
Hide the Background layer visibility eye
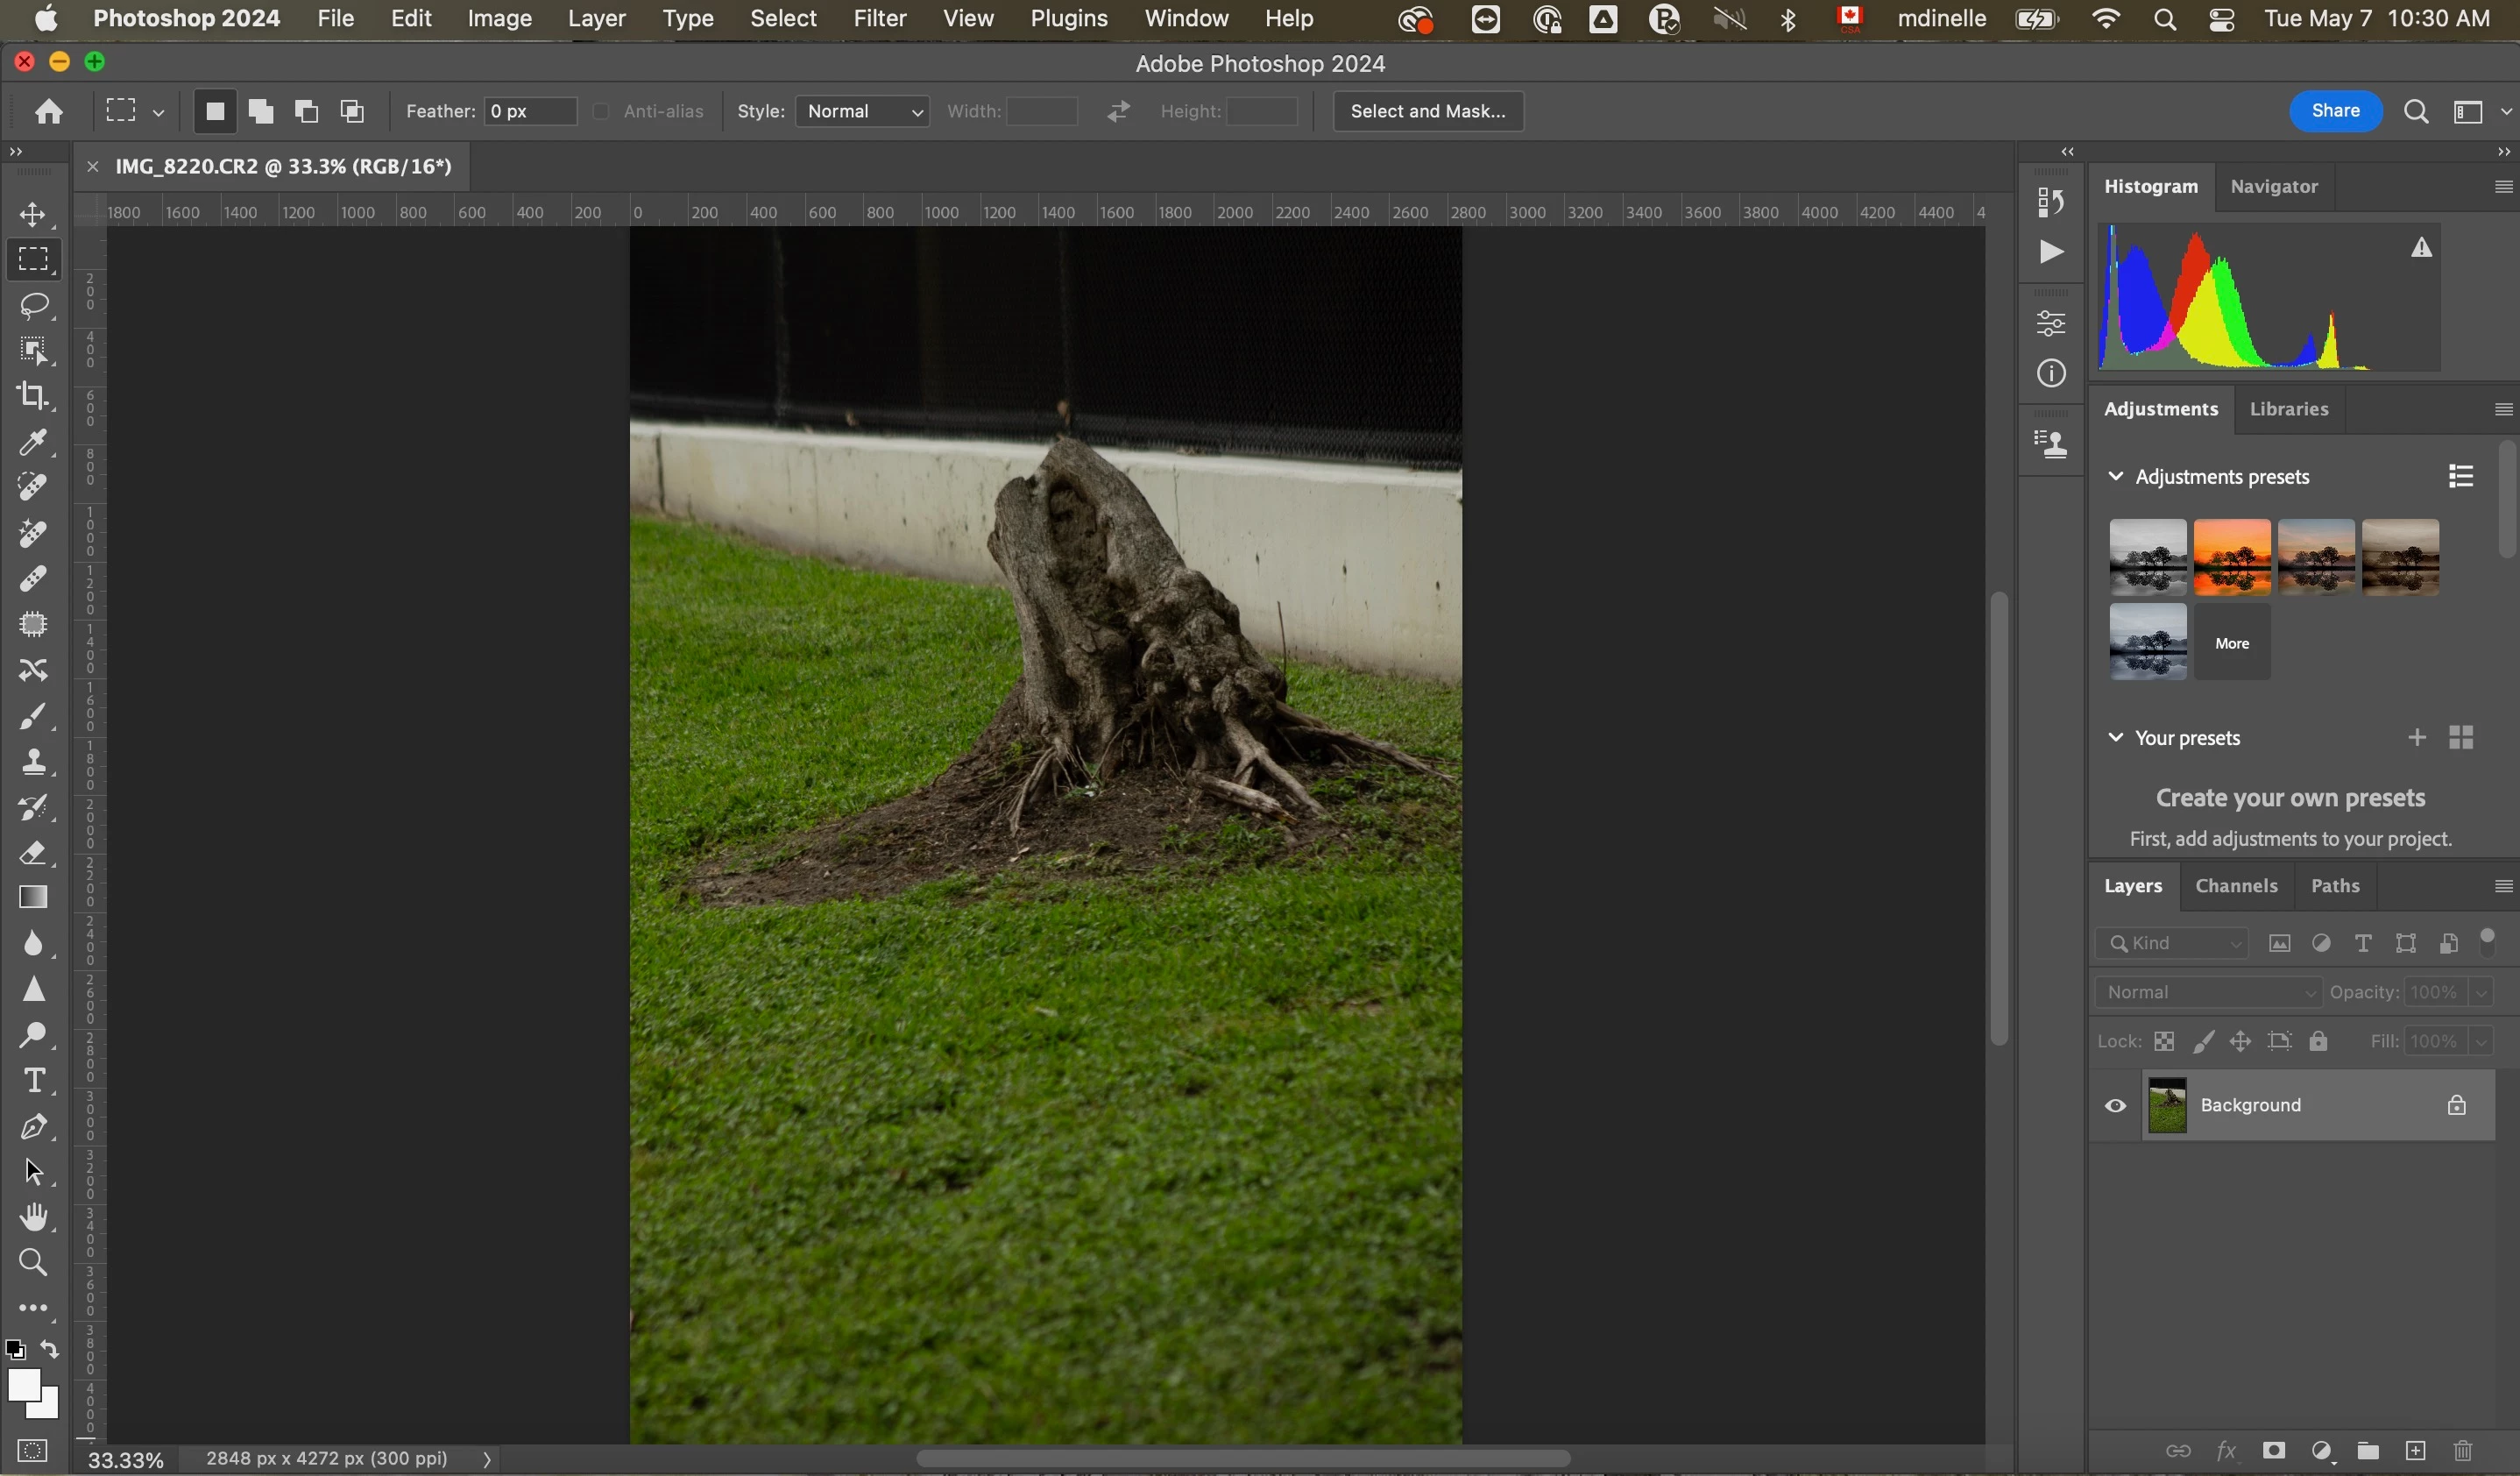click(x=2115, y=1106)
